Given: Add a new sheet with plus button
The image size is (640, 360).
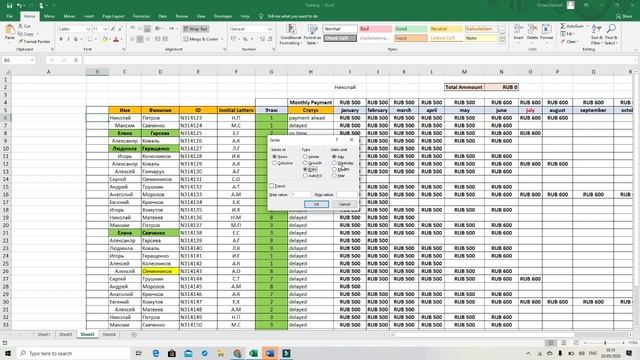Looking at the screenshot, I should [x=133, y=335].
